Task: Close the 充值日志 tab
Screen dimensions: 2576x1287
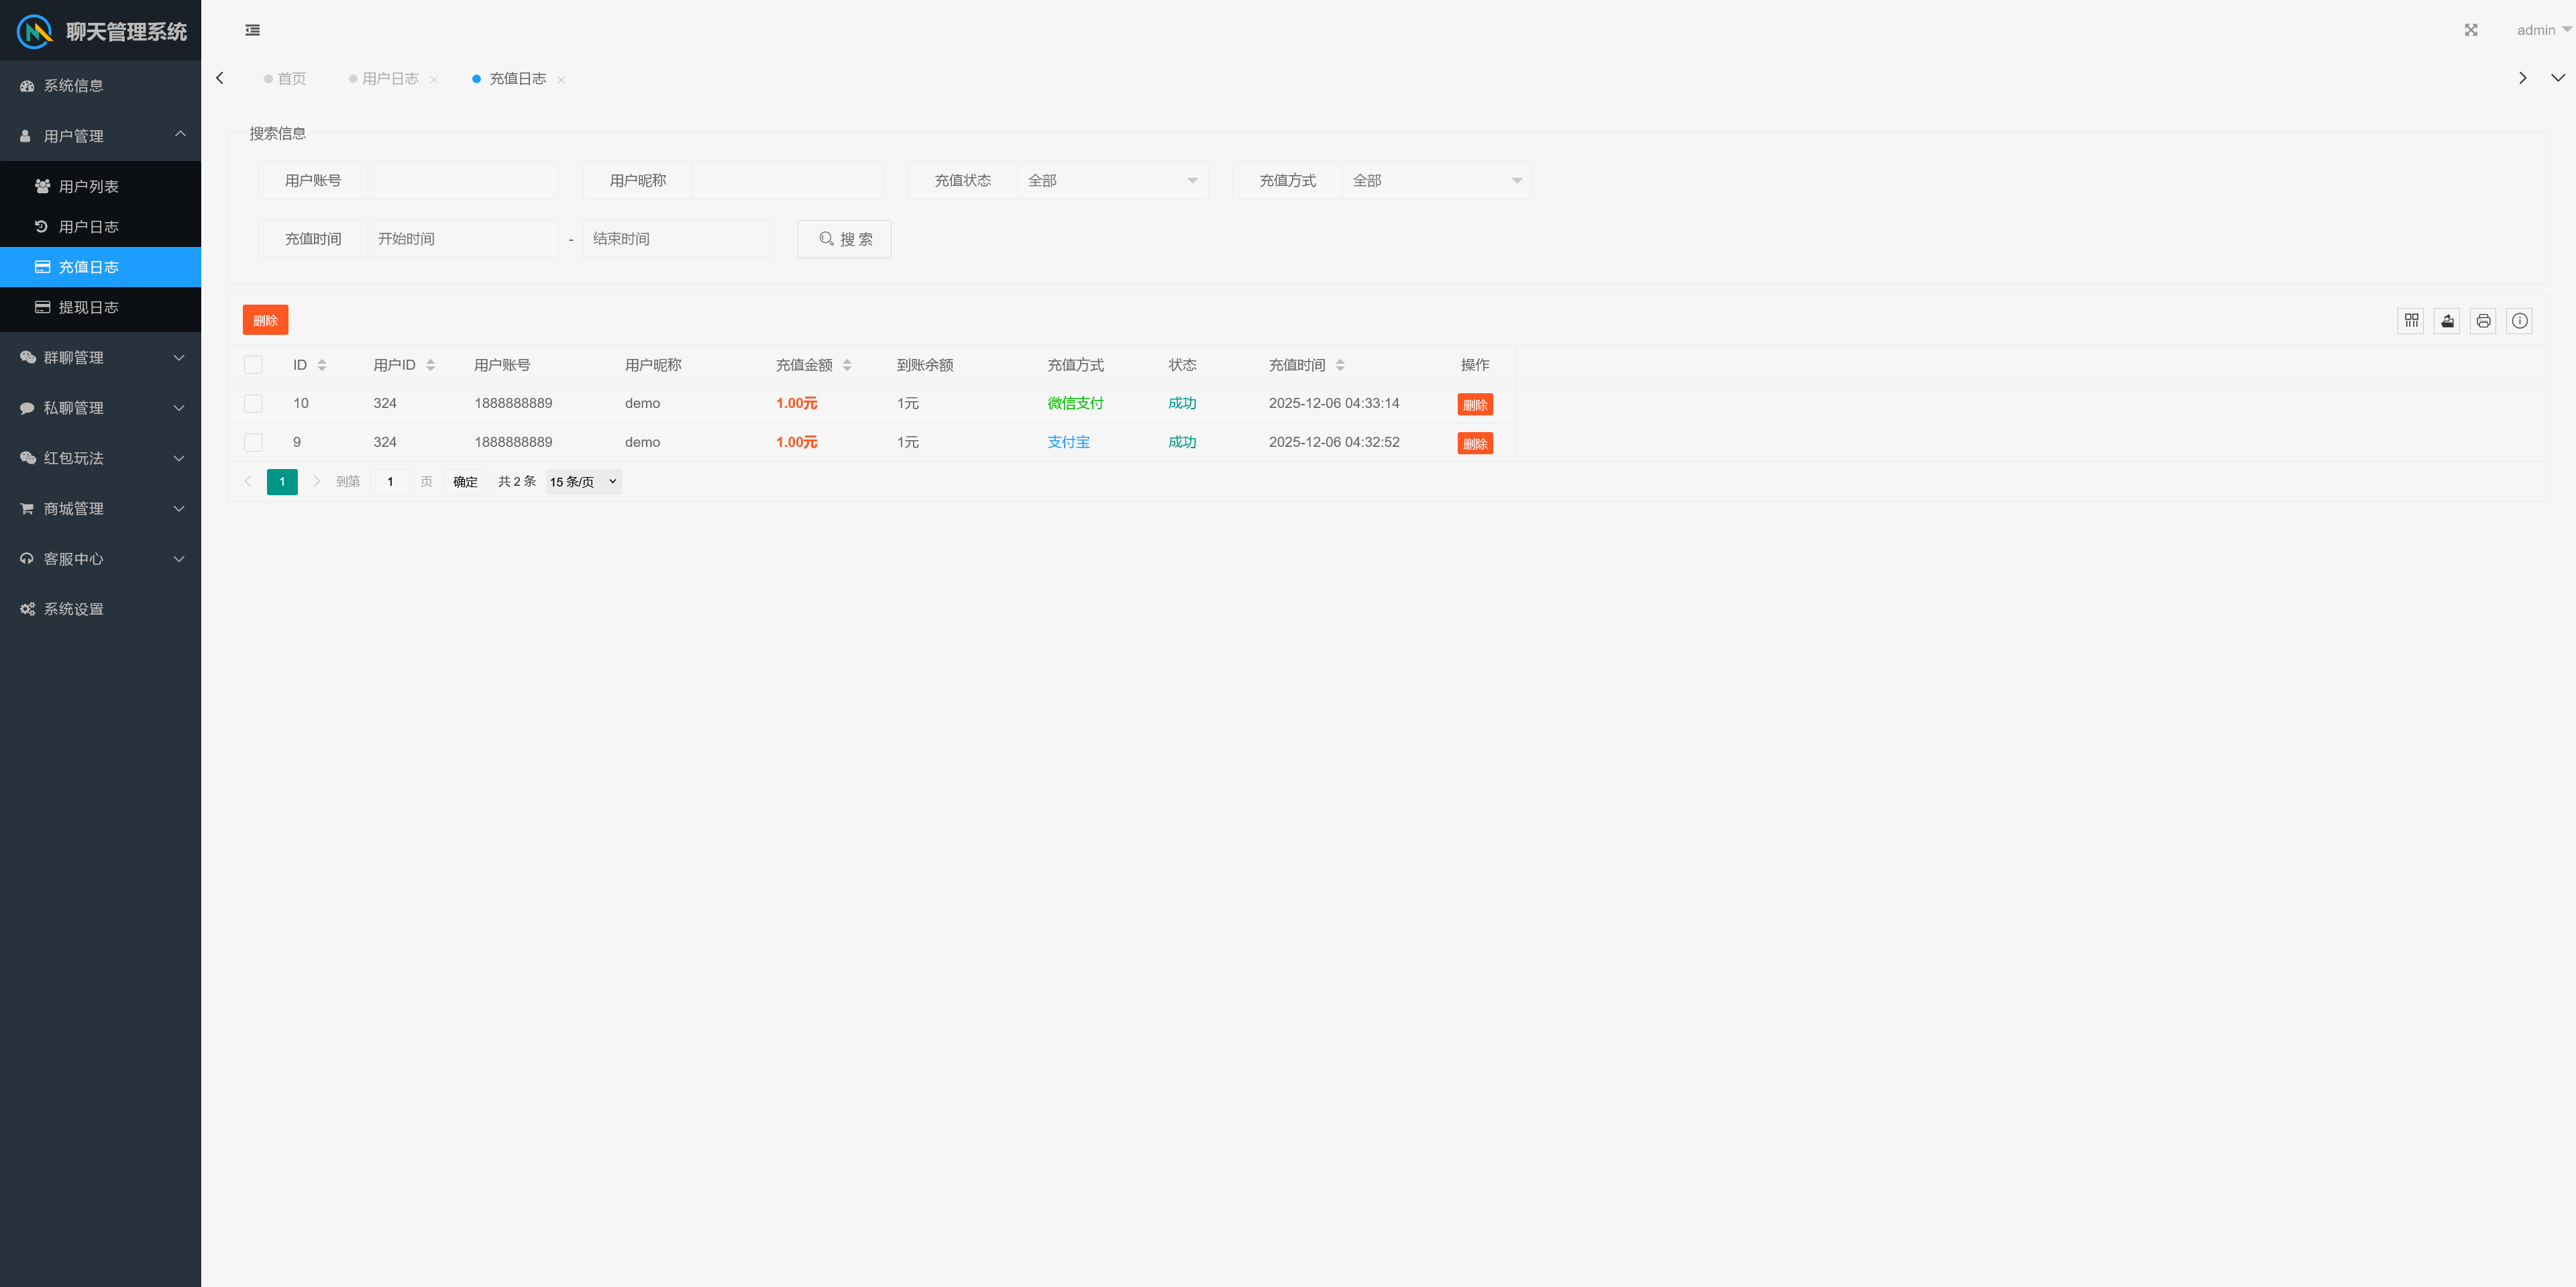Action: click(x=561, y=80)
